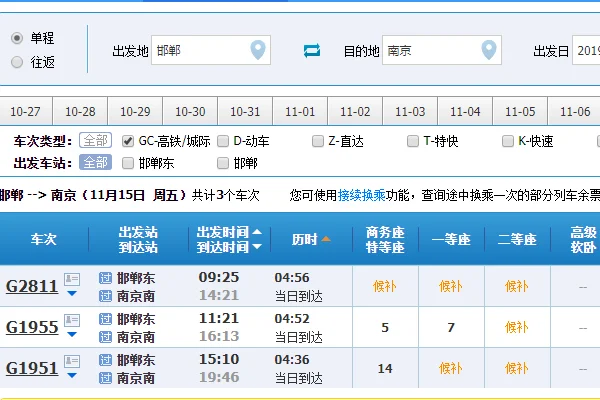Screen dimensions: 600x400
Task: Check the K-快速 train type
Action: (507, 141)
